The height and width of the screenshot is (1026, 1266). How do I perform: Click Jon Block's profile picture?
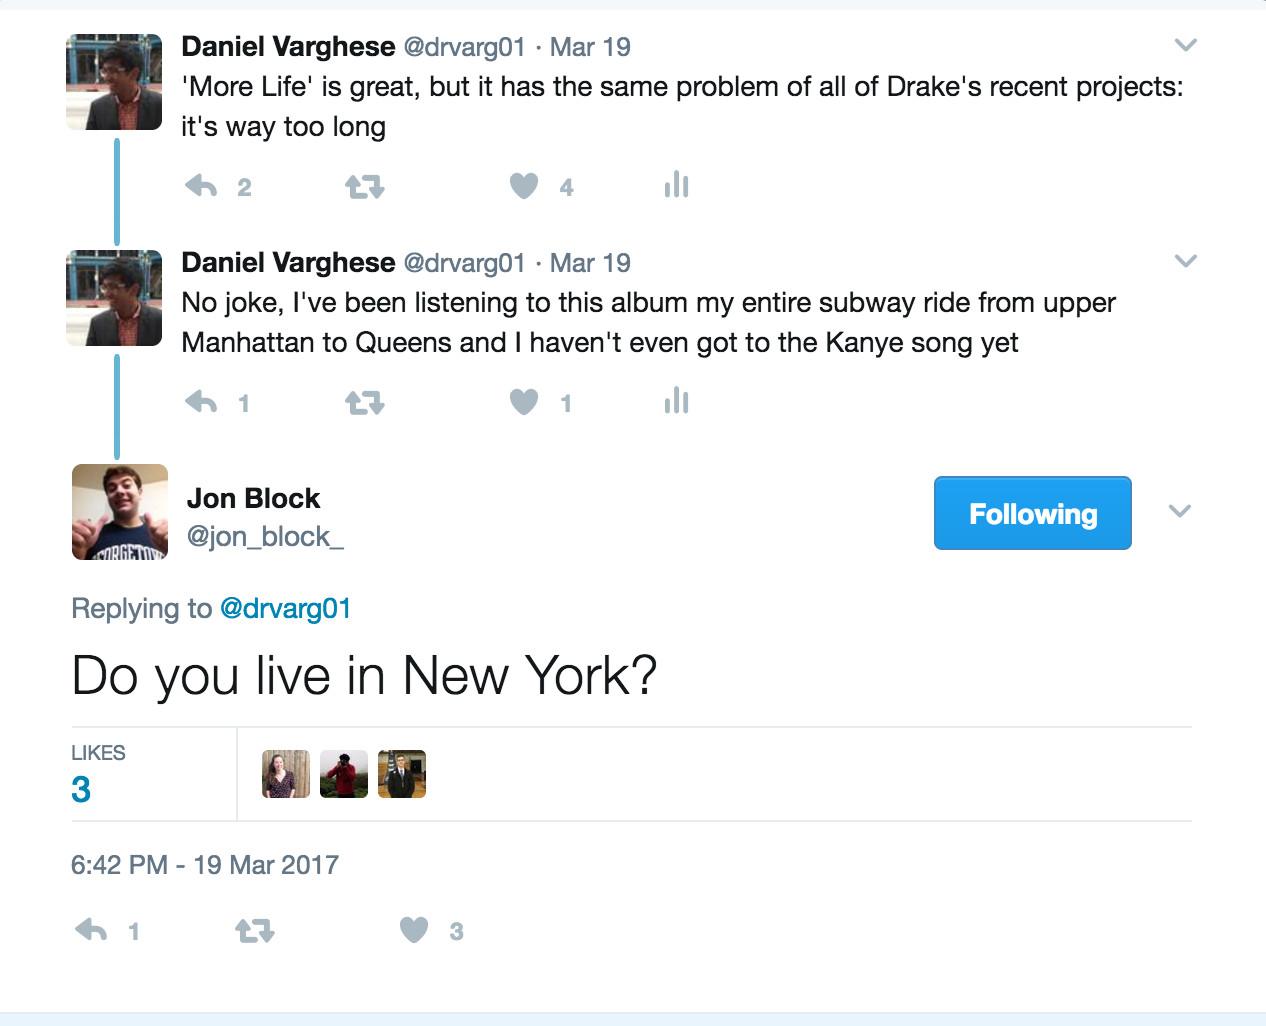[120, 512]
